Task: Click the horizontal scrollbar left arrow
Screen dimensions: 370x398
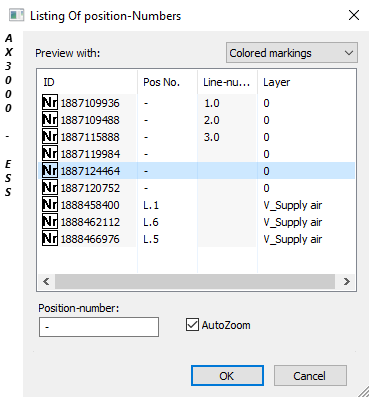Action: coord(46,282)
